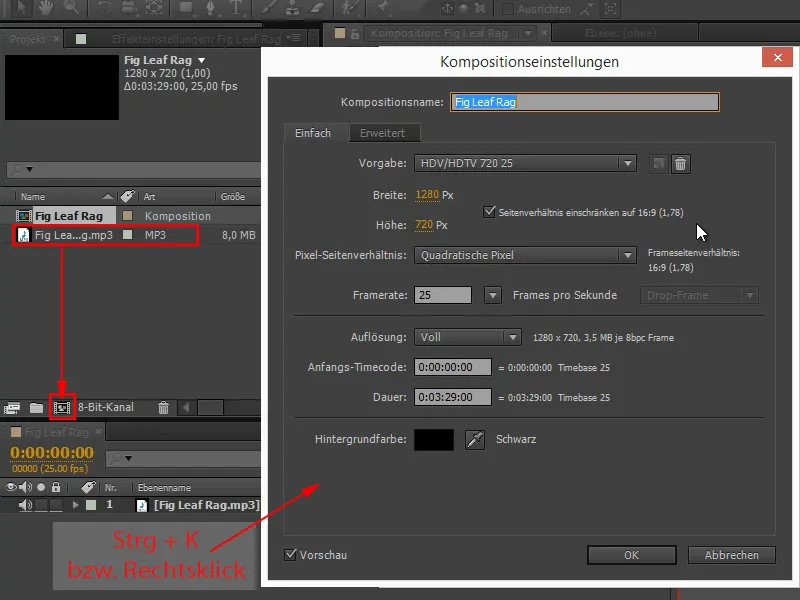Image resolution: width=800 pixels, height=600 pixels.
Task: Sort project items by Name column
Action: click(33, 196)
